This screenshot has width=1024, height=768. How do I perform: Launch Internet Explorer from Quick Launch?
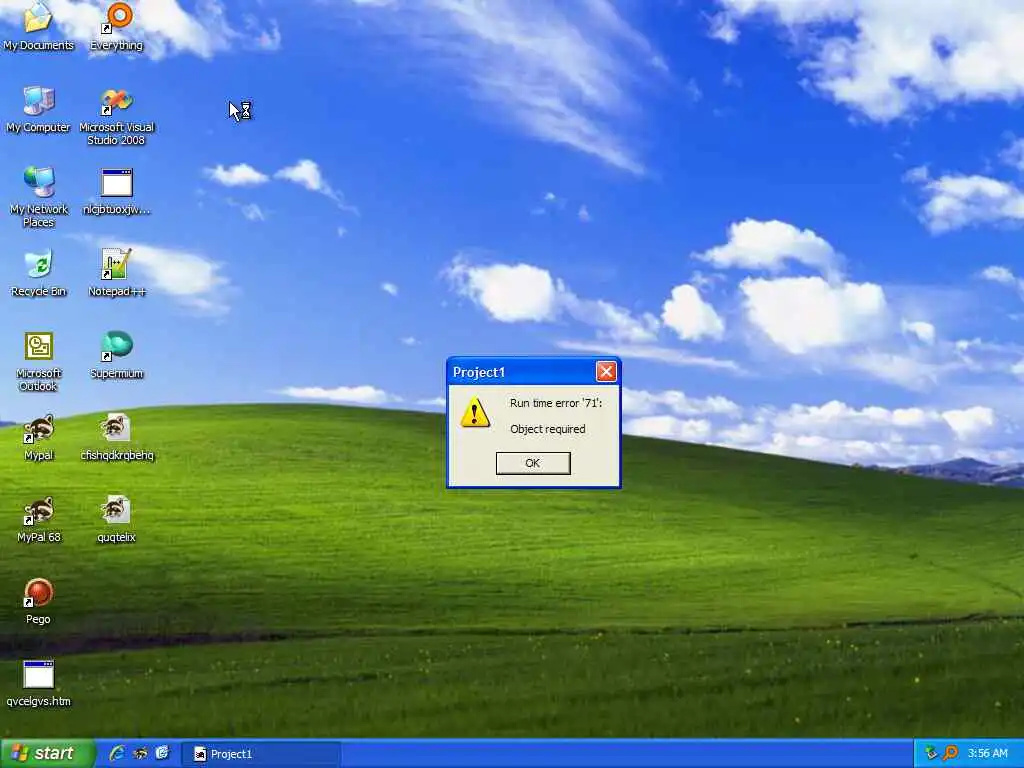pos(117,754)
